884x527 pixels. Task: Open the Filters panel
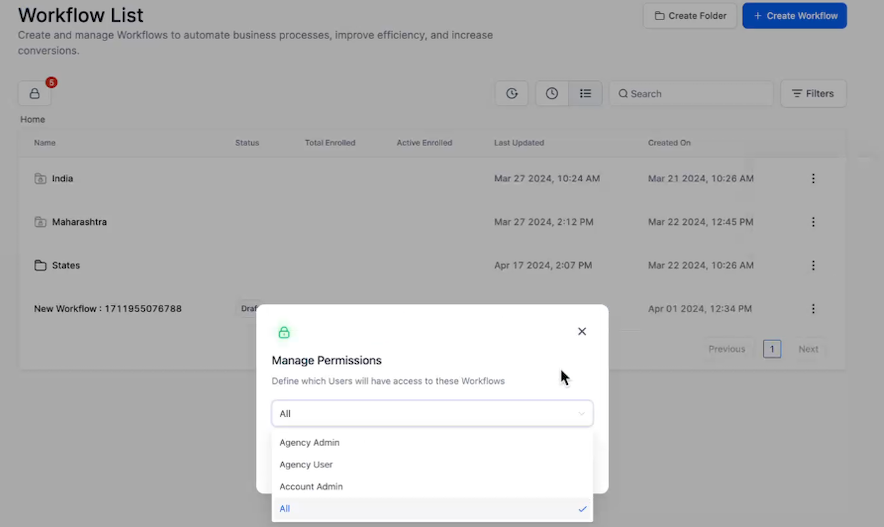pos(813,93)
